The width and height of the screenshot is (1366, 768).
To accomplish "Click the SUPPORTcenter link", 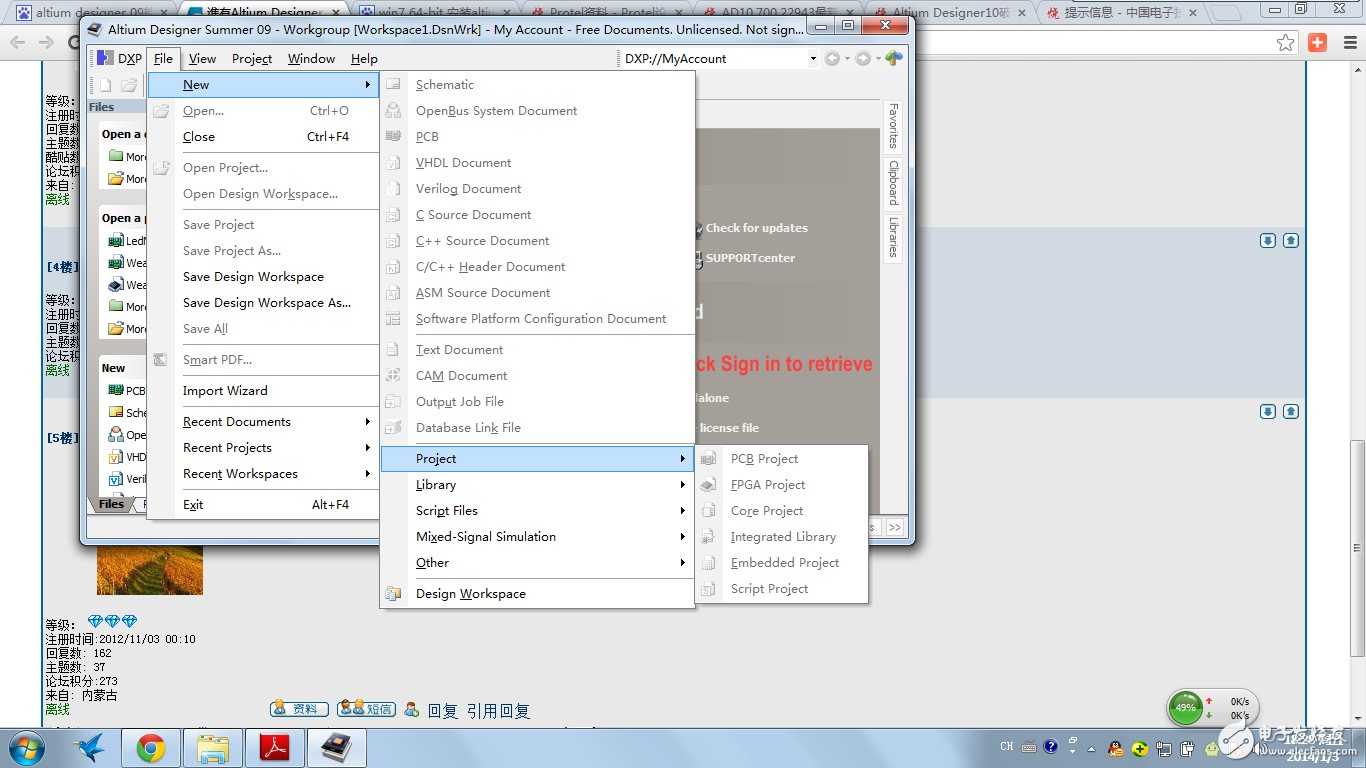I will (750, 258).
